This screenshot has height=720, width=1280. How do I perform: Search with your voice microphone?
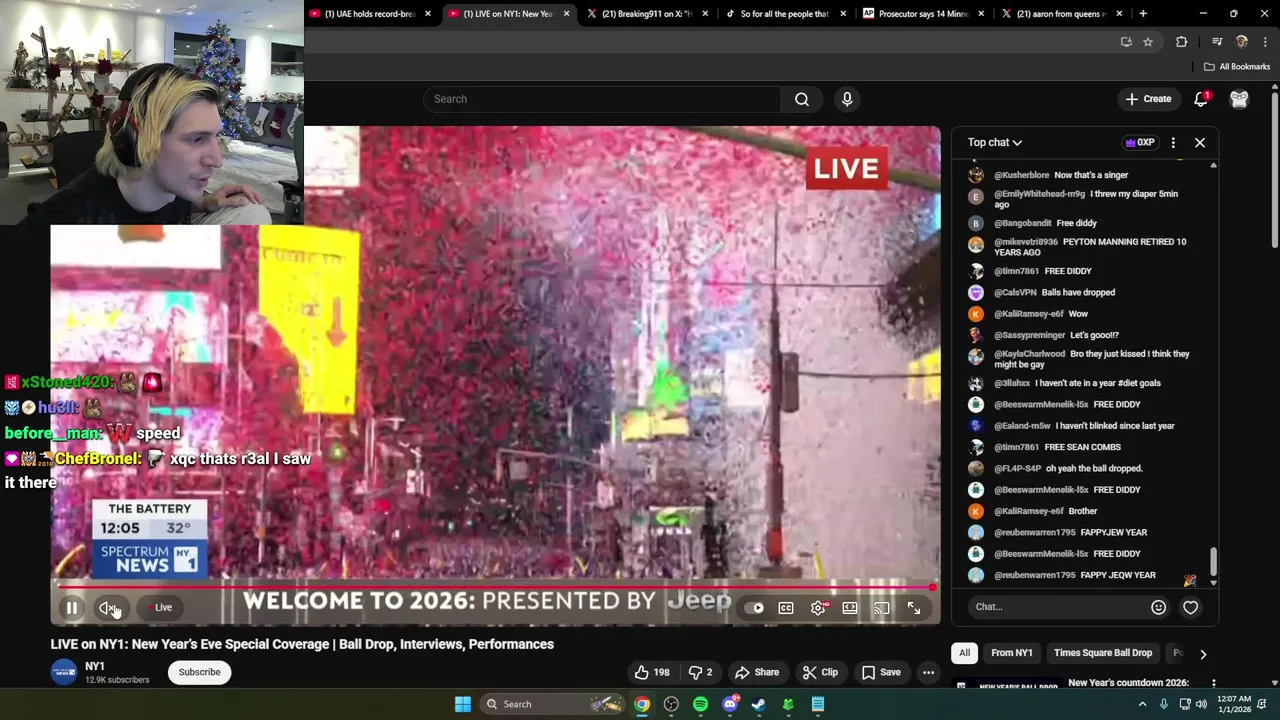click(847, 99)
